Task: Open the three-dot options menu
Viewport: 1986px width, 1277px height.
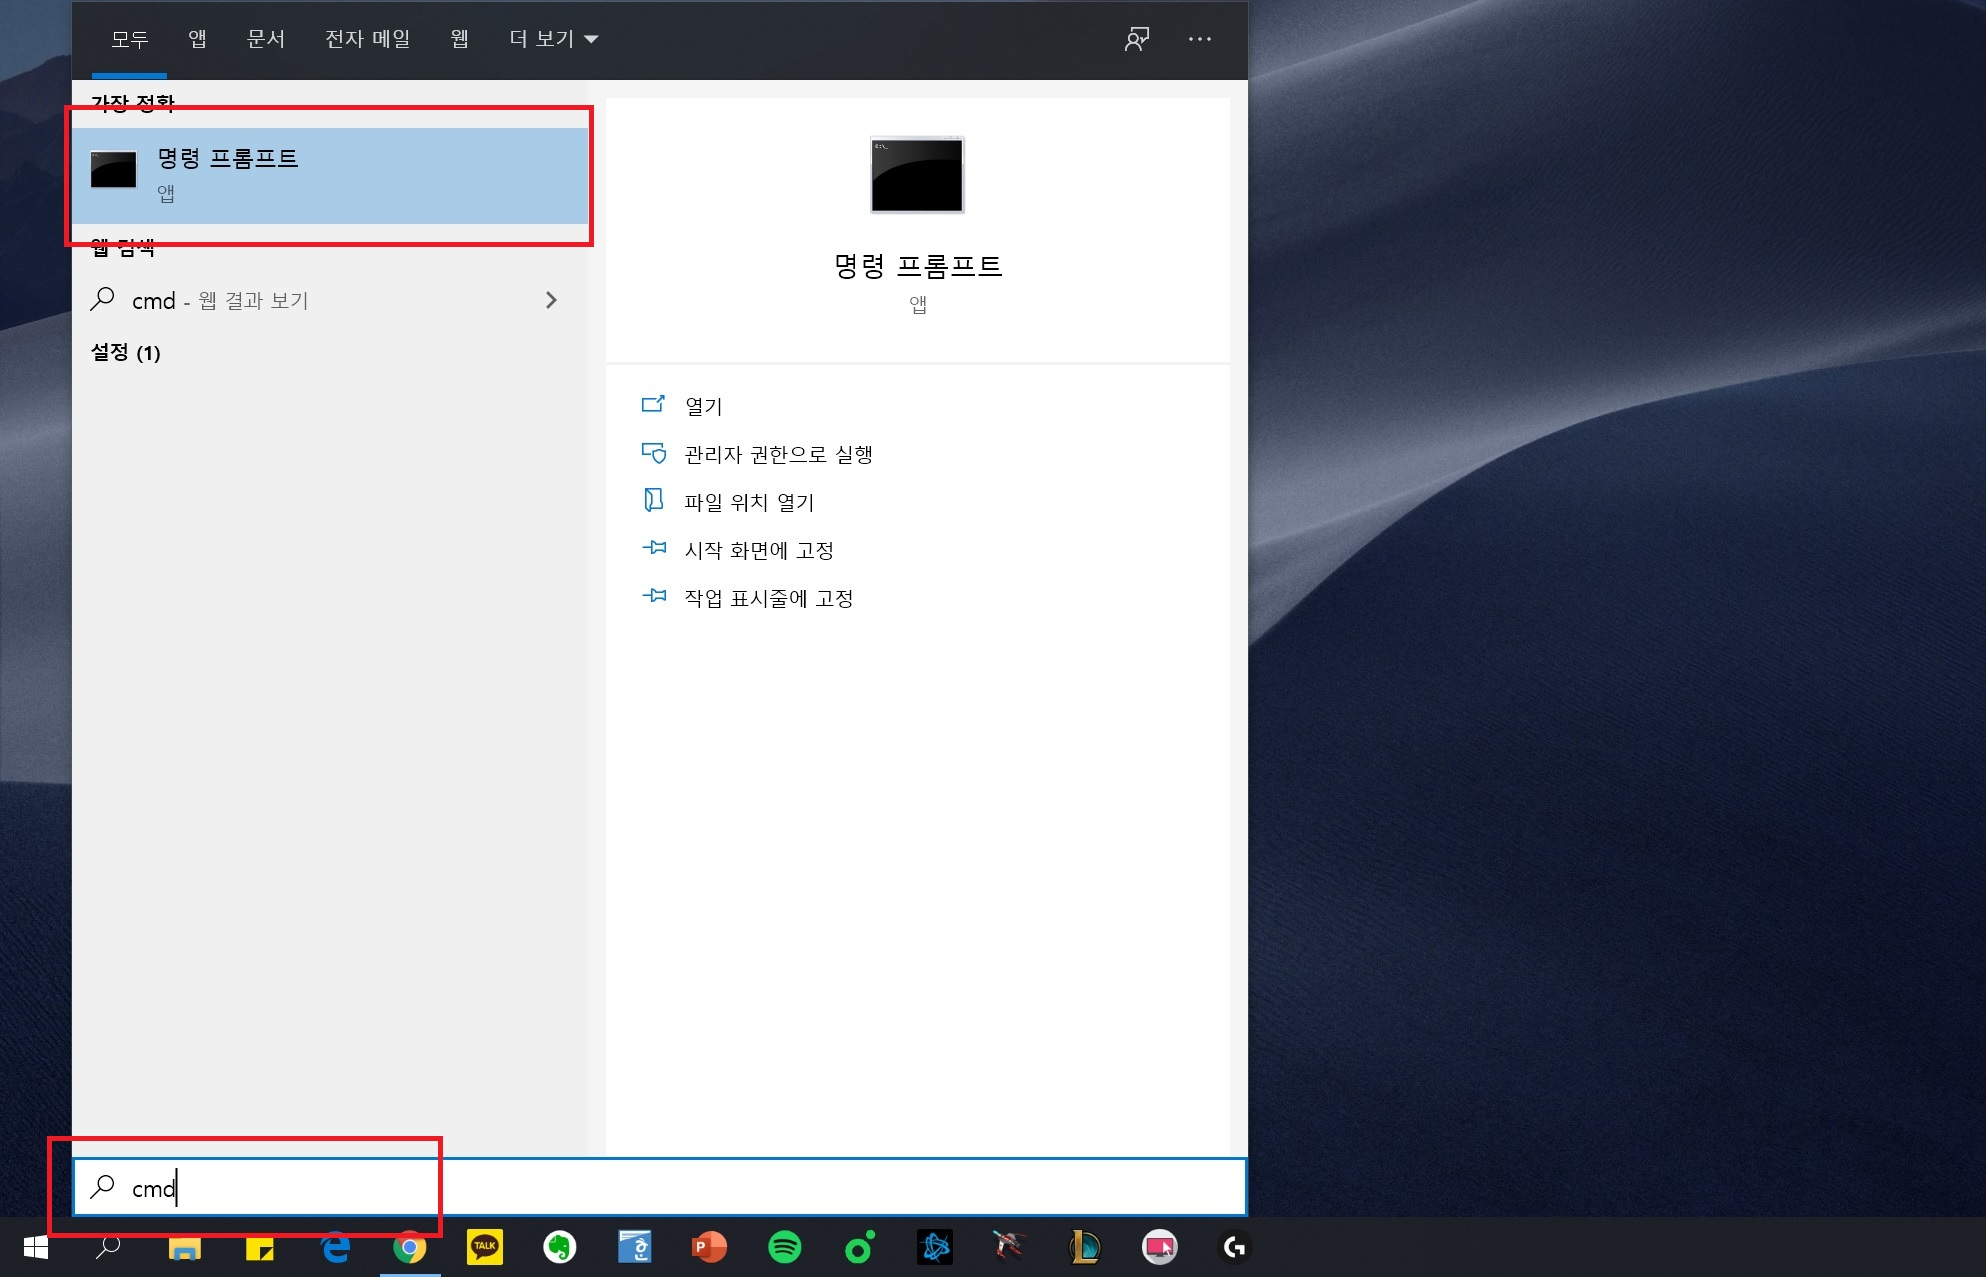Action: click(1200, 39)
